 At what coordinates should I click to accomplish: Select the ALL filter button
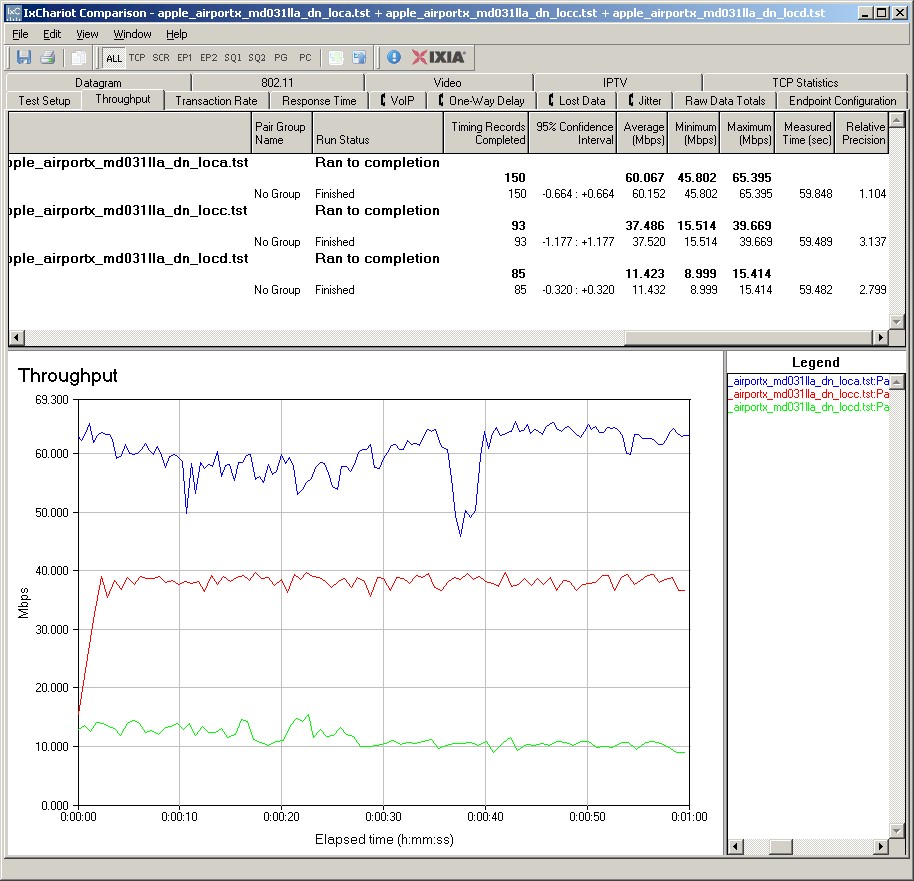point(114,58)
